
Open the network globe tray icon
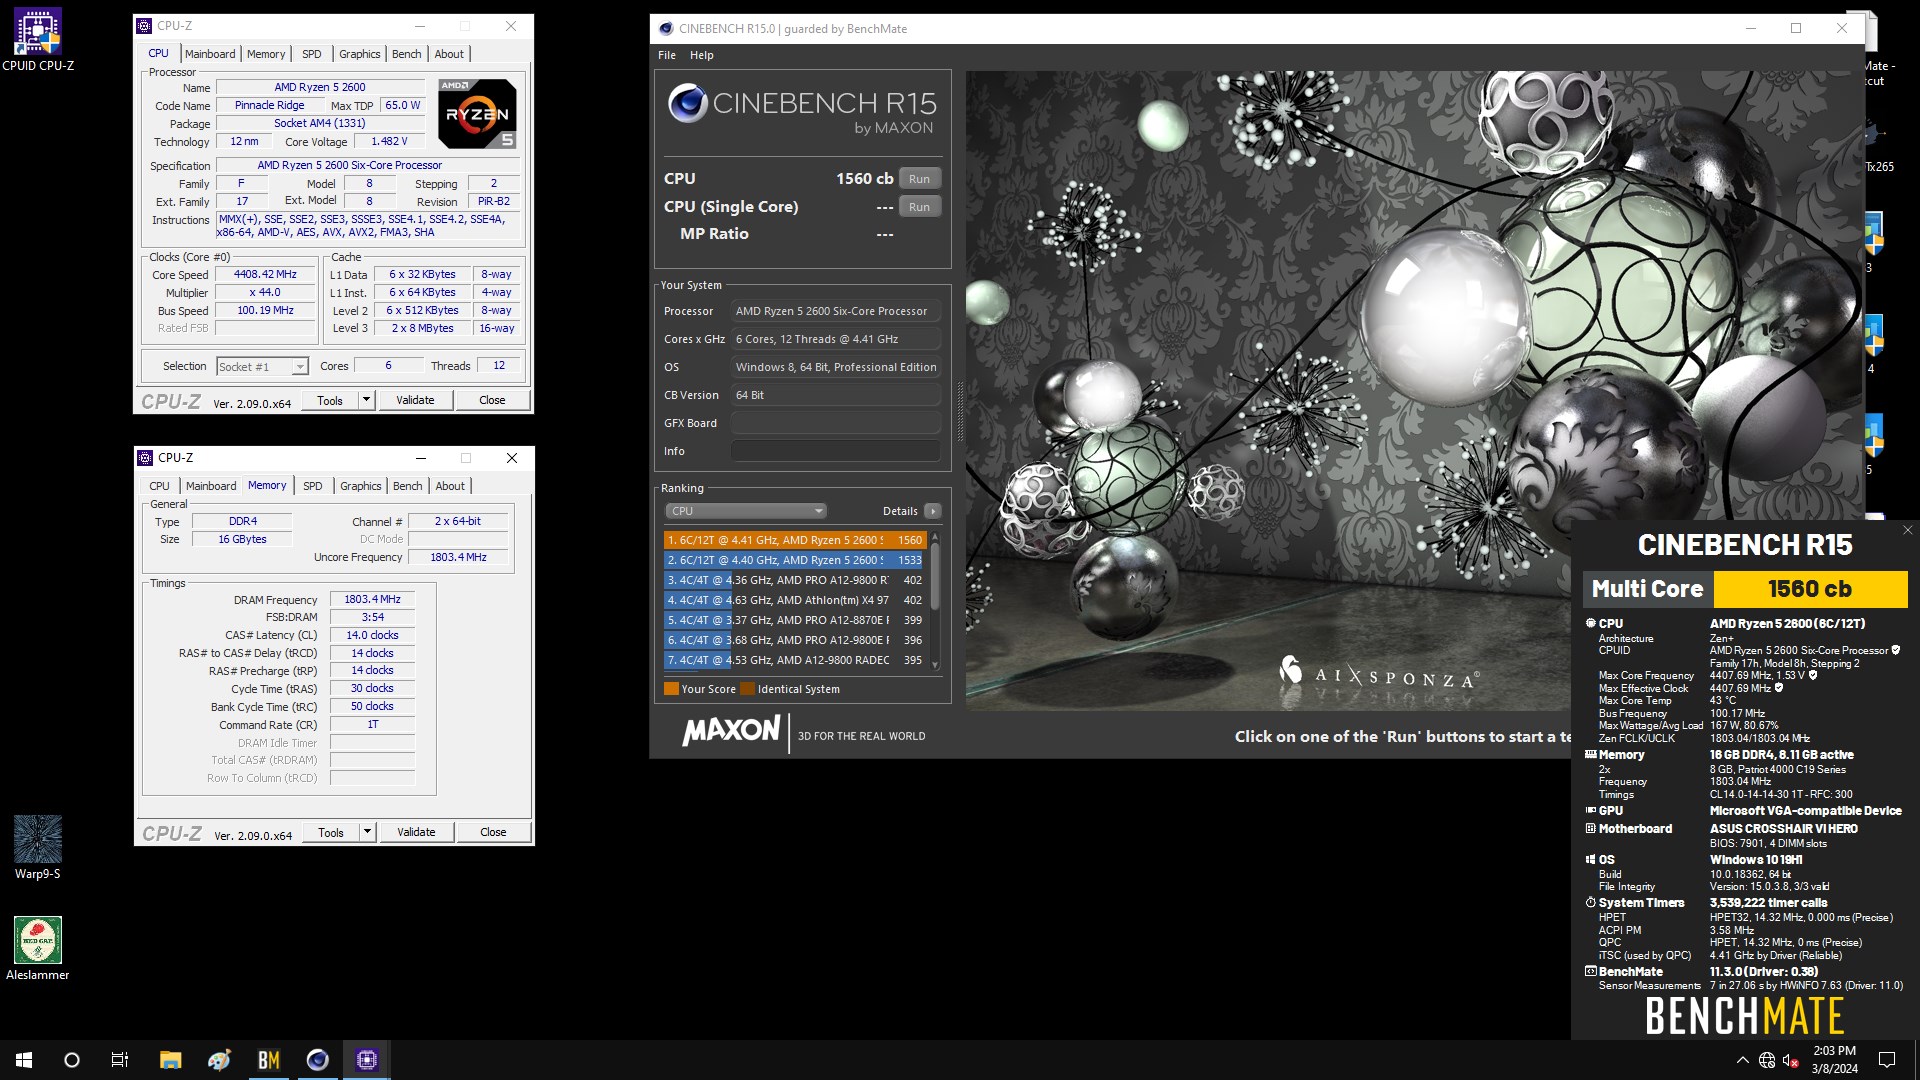click(x=1767, y=1060)
